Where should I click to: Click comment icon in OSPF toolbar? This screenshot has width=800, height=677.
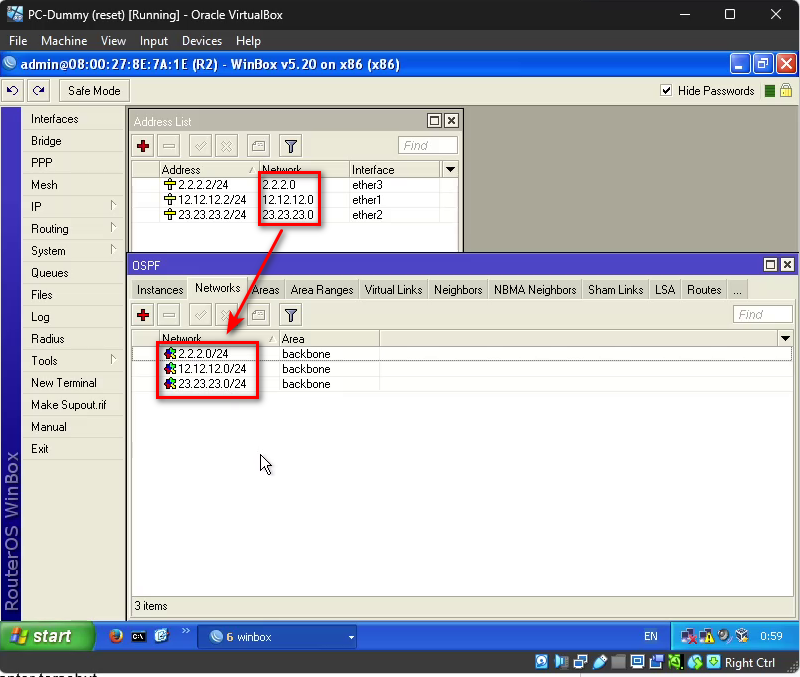(258, 315)
